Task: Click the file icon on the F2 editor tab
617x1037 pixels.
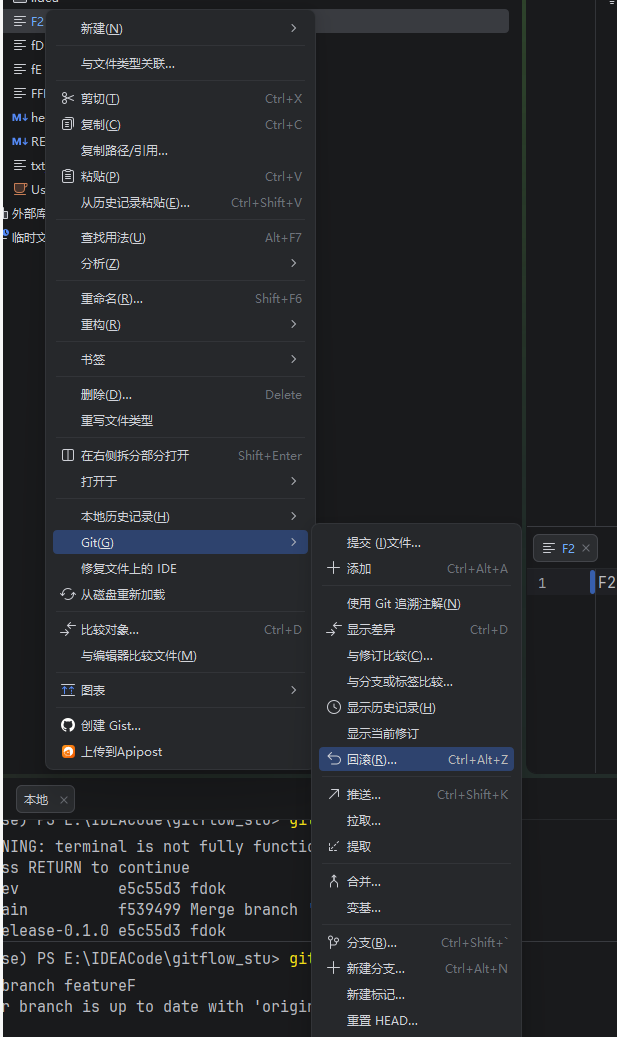Action: point(548,548)
